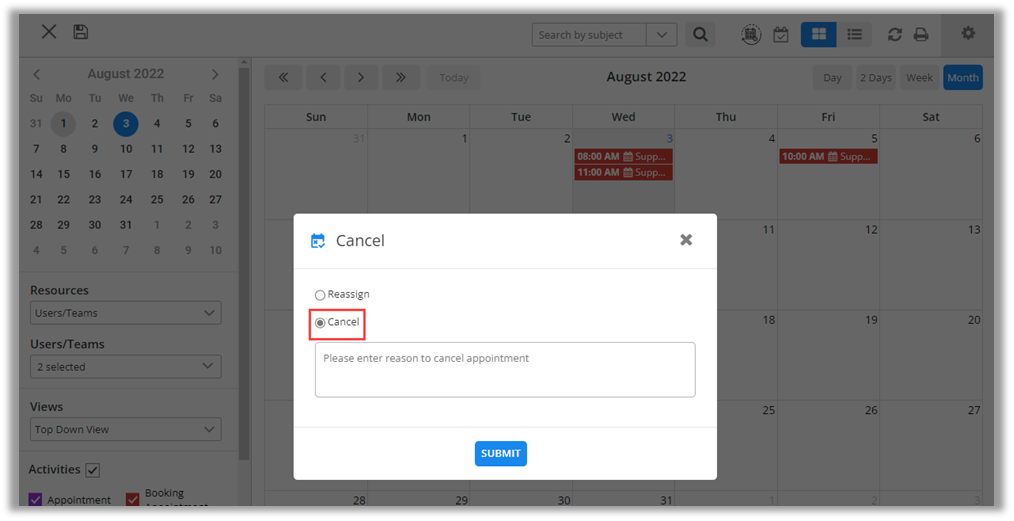Screen dimensions: 1014x521
Task: Click the Today button
Action: coord(454,78)
